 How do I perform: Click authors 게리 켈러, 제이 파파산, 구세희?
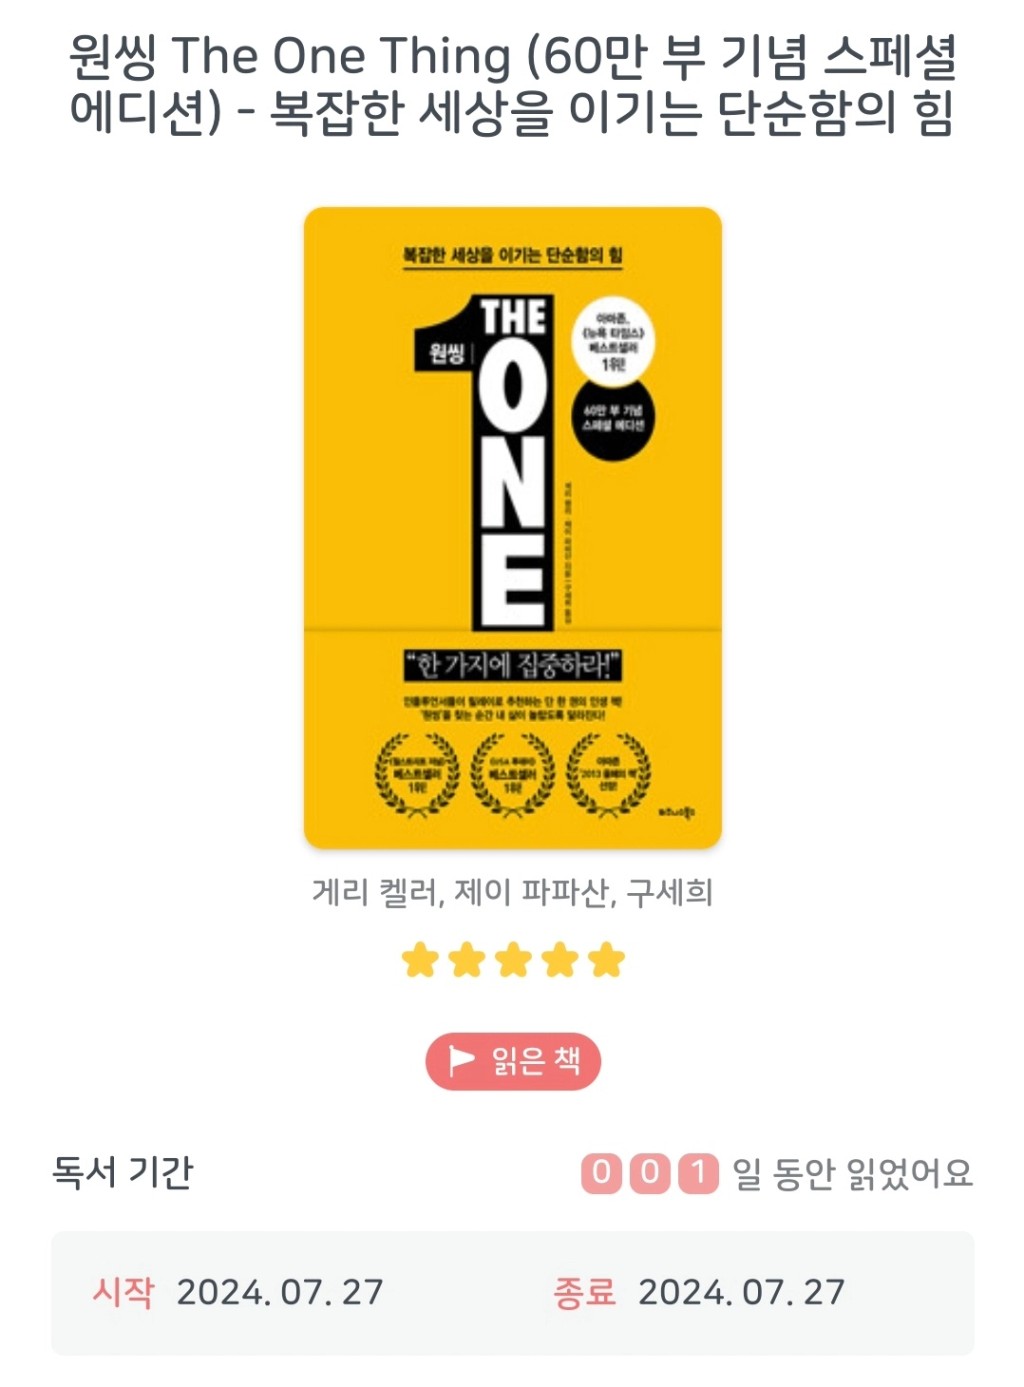[513, 892]
